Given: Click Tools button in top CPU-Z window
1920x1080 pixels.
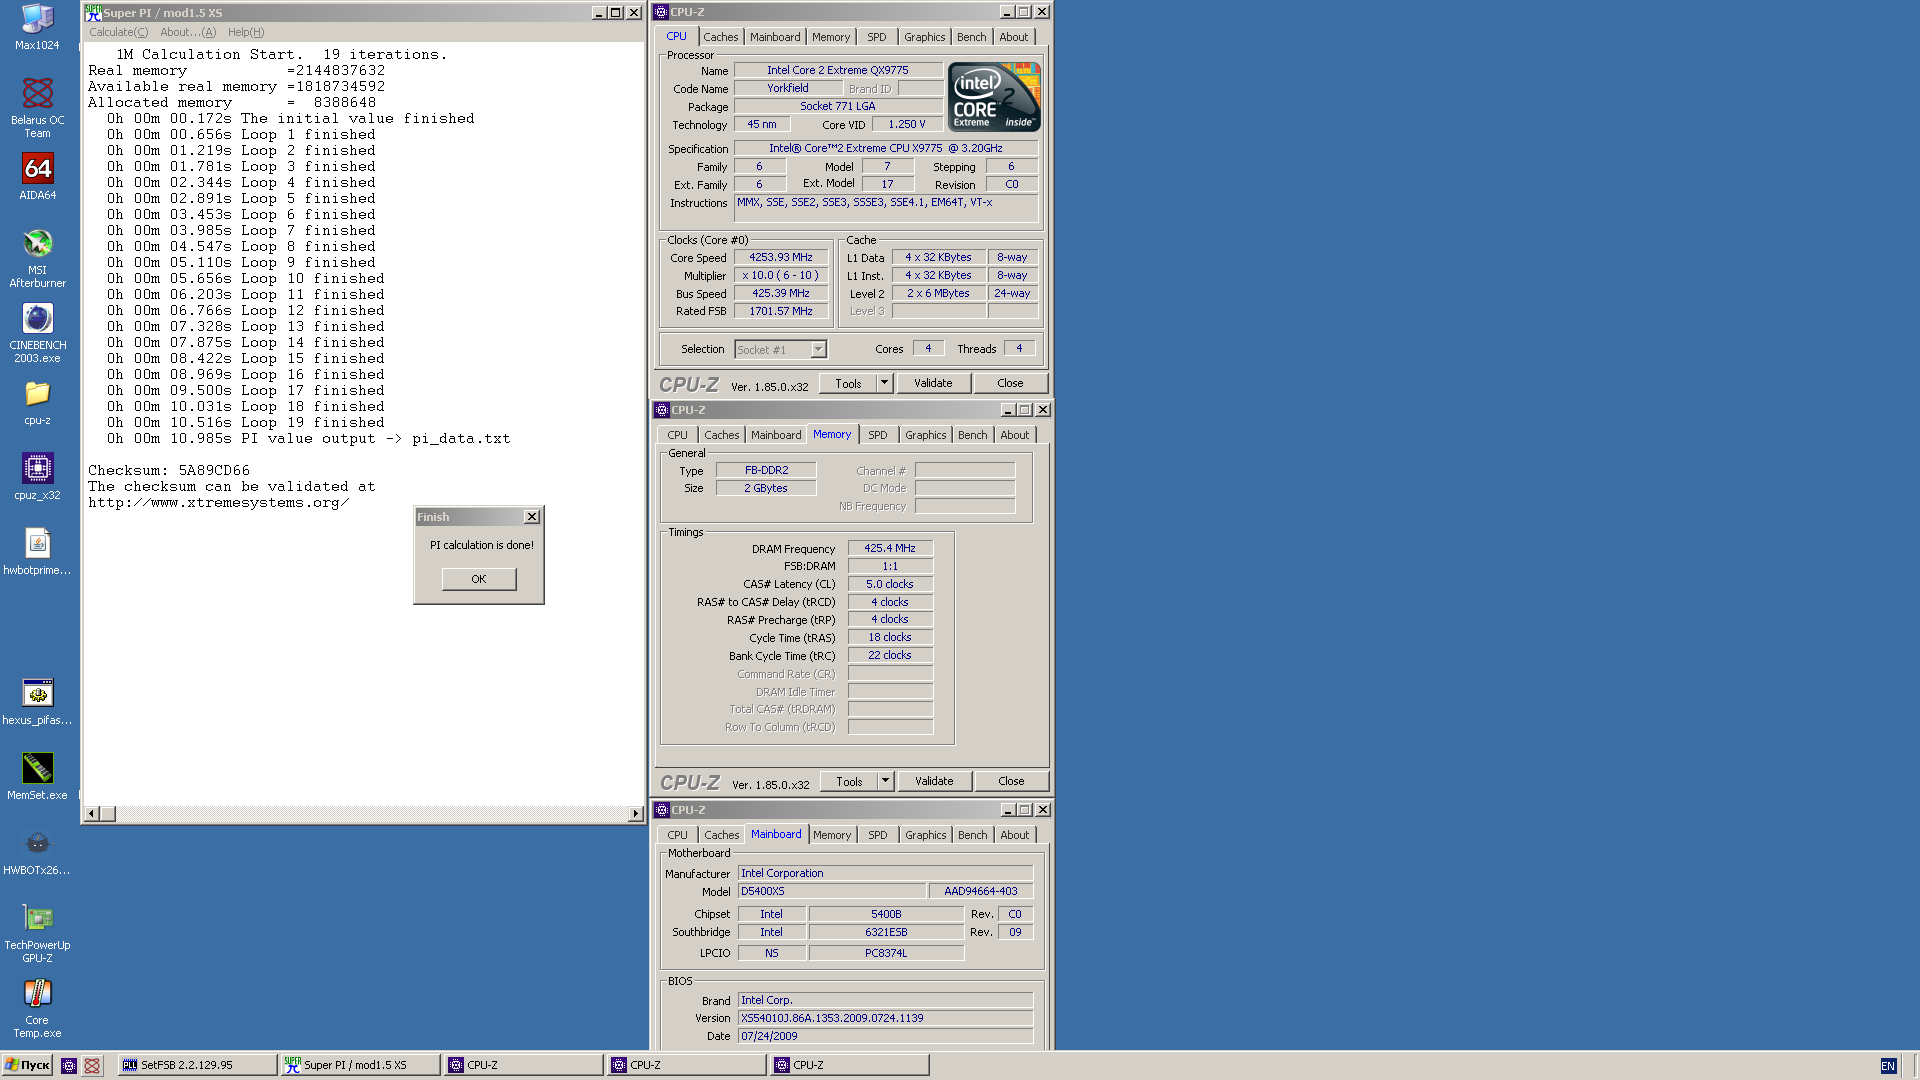Looking at the screenshot, I should pyautogui.click(x=848, y=383).
